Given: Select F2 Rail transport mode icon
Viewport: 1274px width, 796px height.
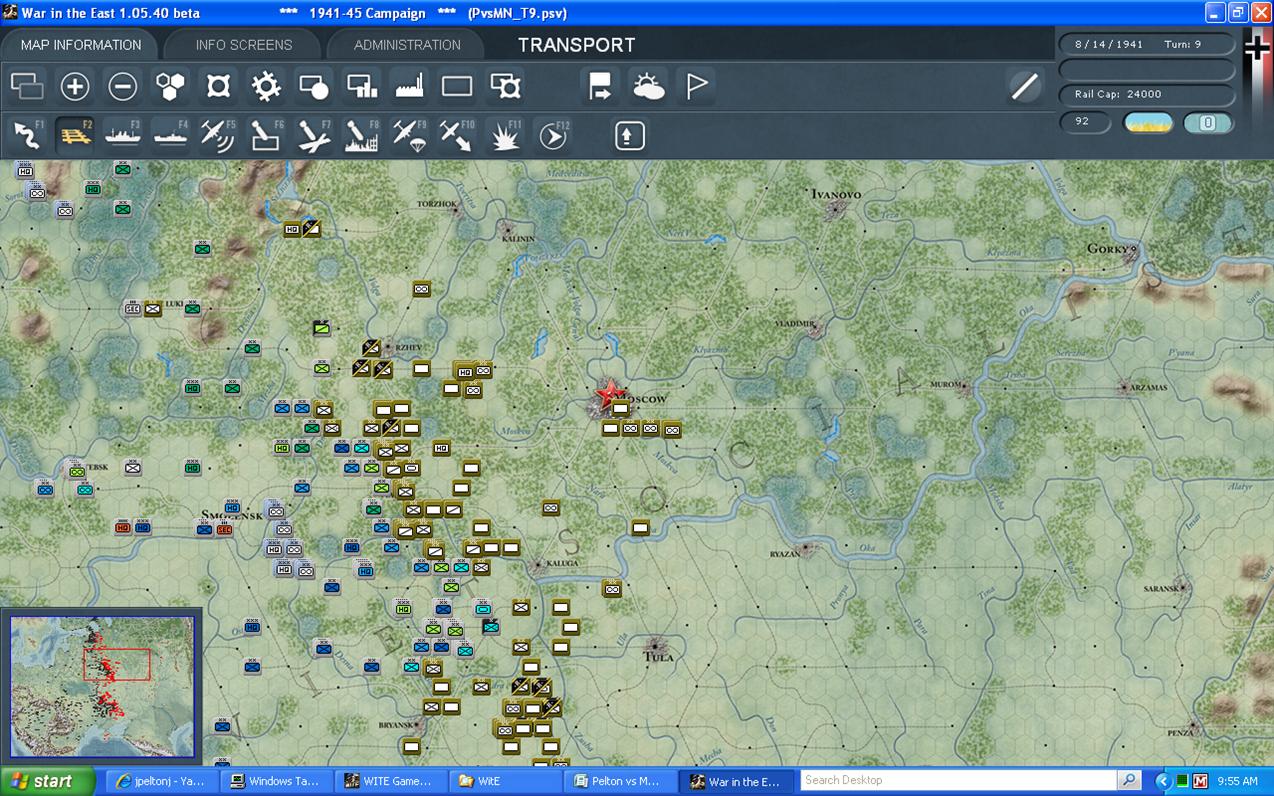Looking at the screenshot, I should pos(75,135).
